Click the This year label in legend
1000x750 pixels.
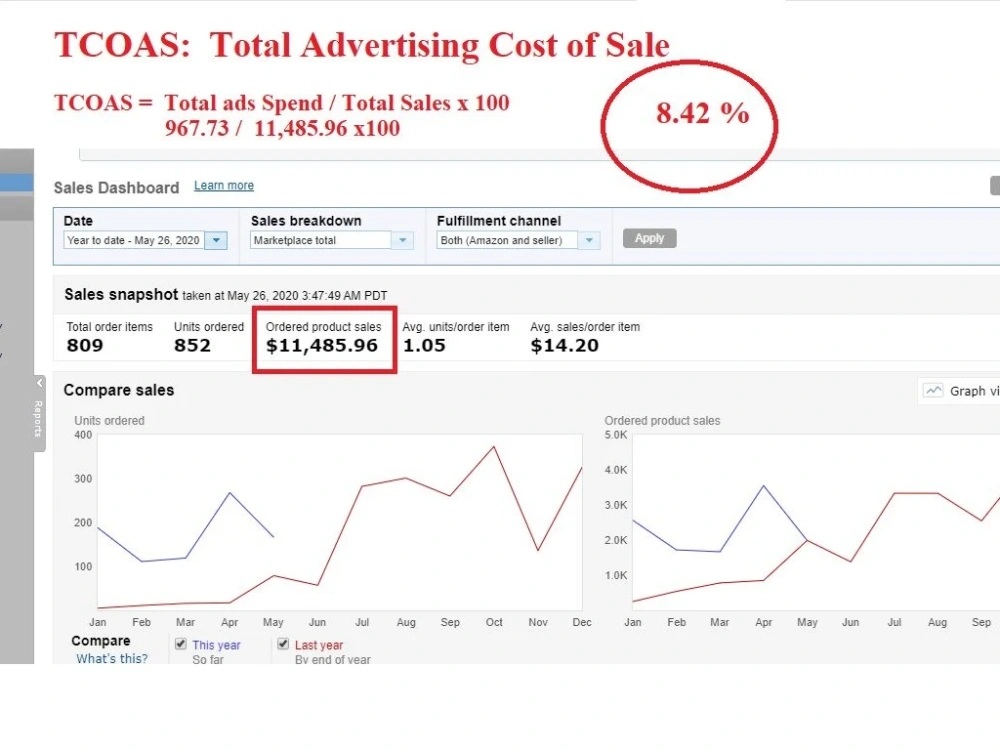pos(216,645)
